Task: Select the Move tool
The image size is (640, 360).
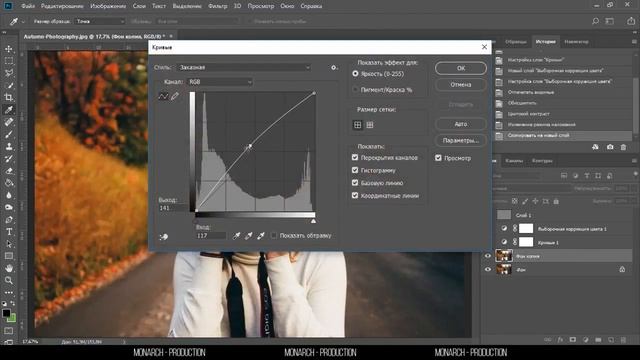Action: point(9,49)
